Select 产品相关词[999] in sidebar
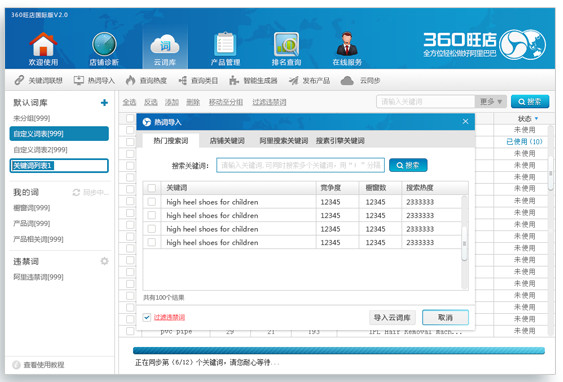The image size is (563, 382). tap(38, 239)
